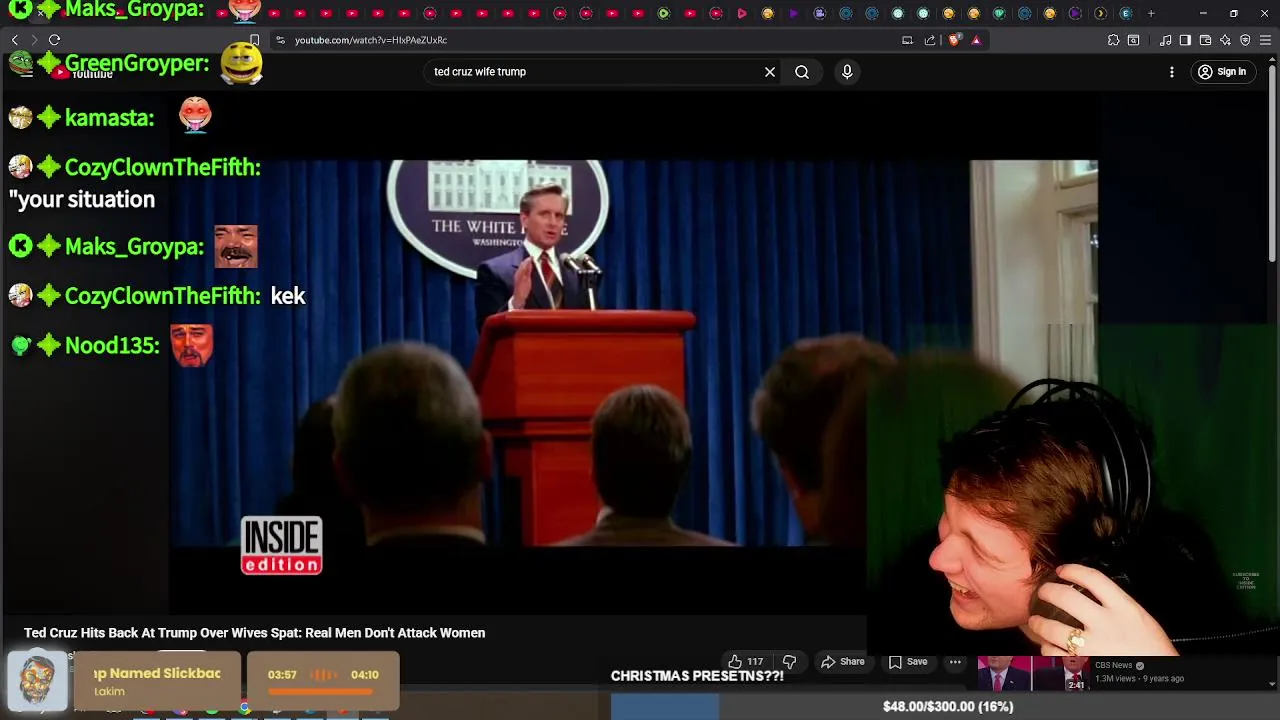The width and height of the screenshot is (1280, 720).
Task: Reload the YouTube page
Action: tap(54, 40)
